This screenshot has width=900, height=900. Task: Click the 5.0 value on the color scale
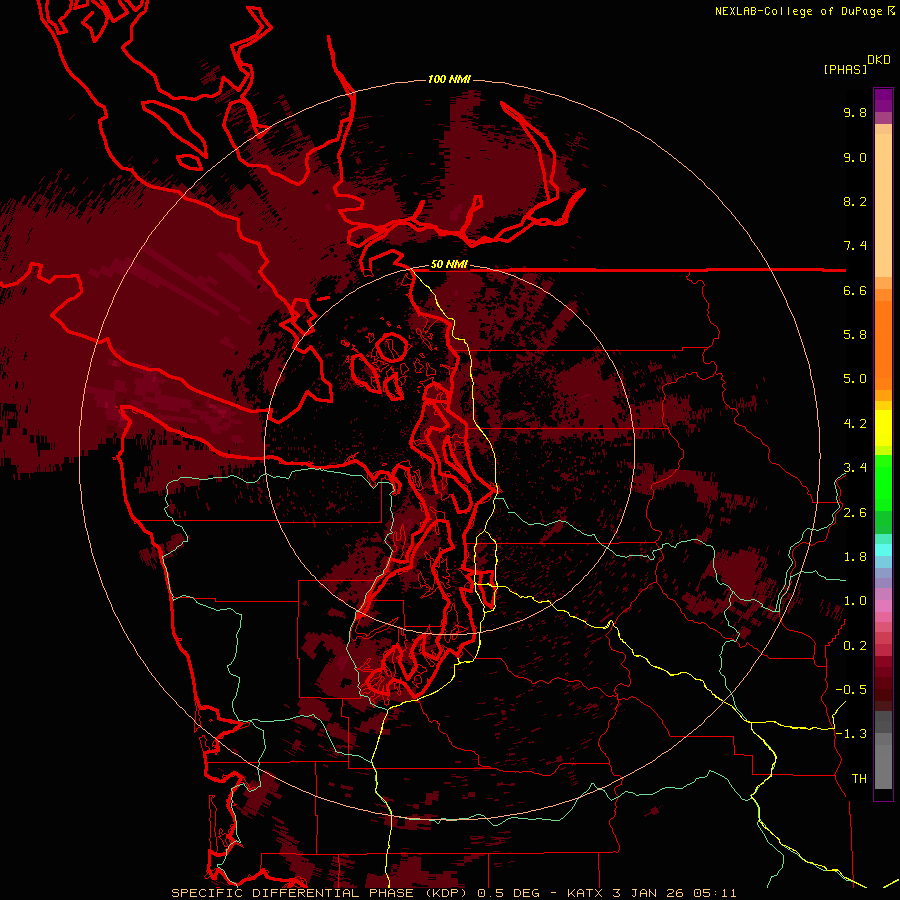(x=855, y=379)
